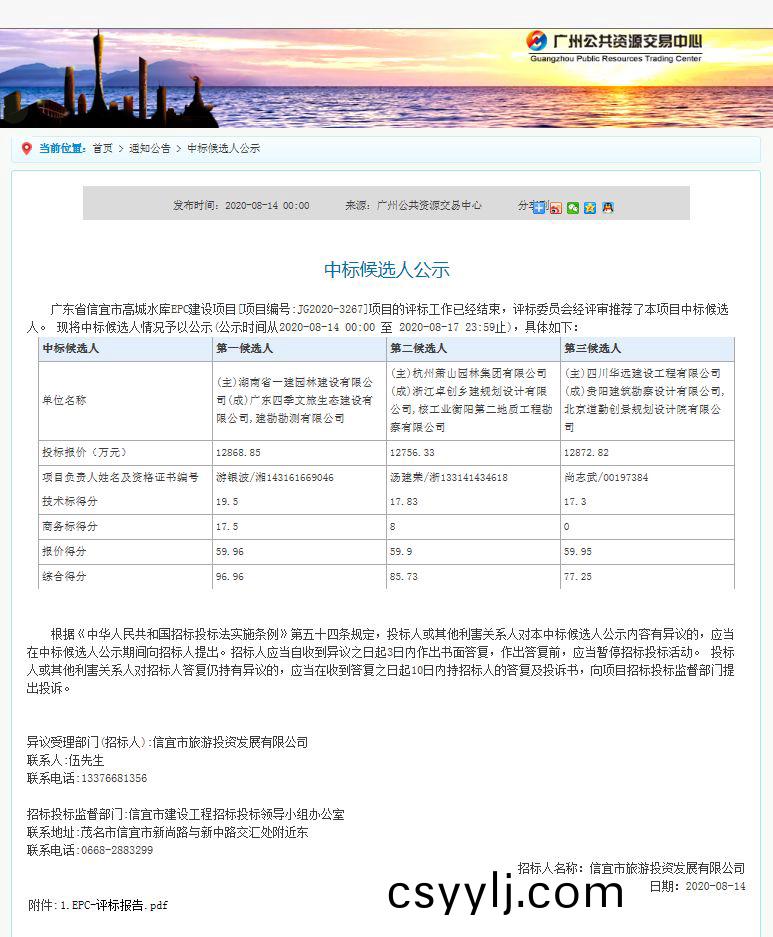Go to 首页 in the breadcrumb
Screen dimensions: 773x937
click(x=102, y=148)
